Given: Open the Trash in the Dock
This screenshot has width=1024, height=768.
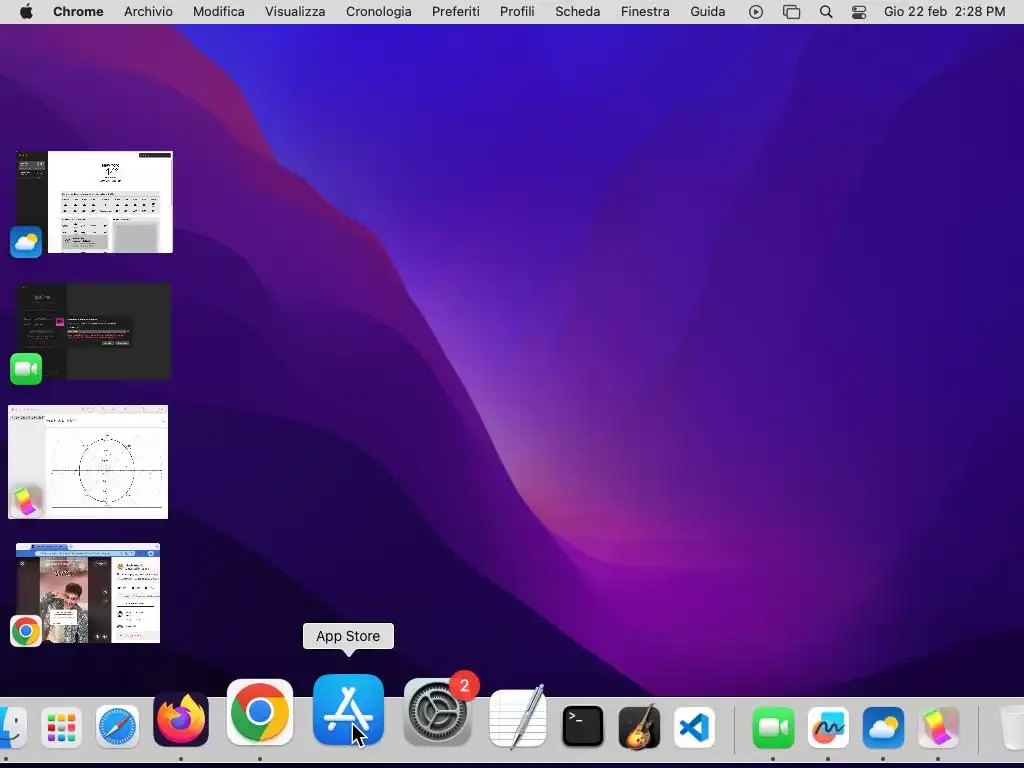Looking at the screenshot, I should [x=1012, y=727].
